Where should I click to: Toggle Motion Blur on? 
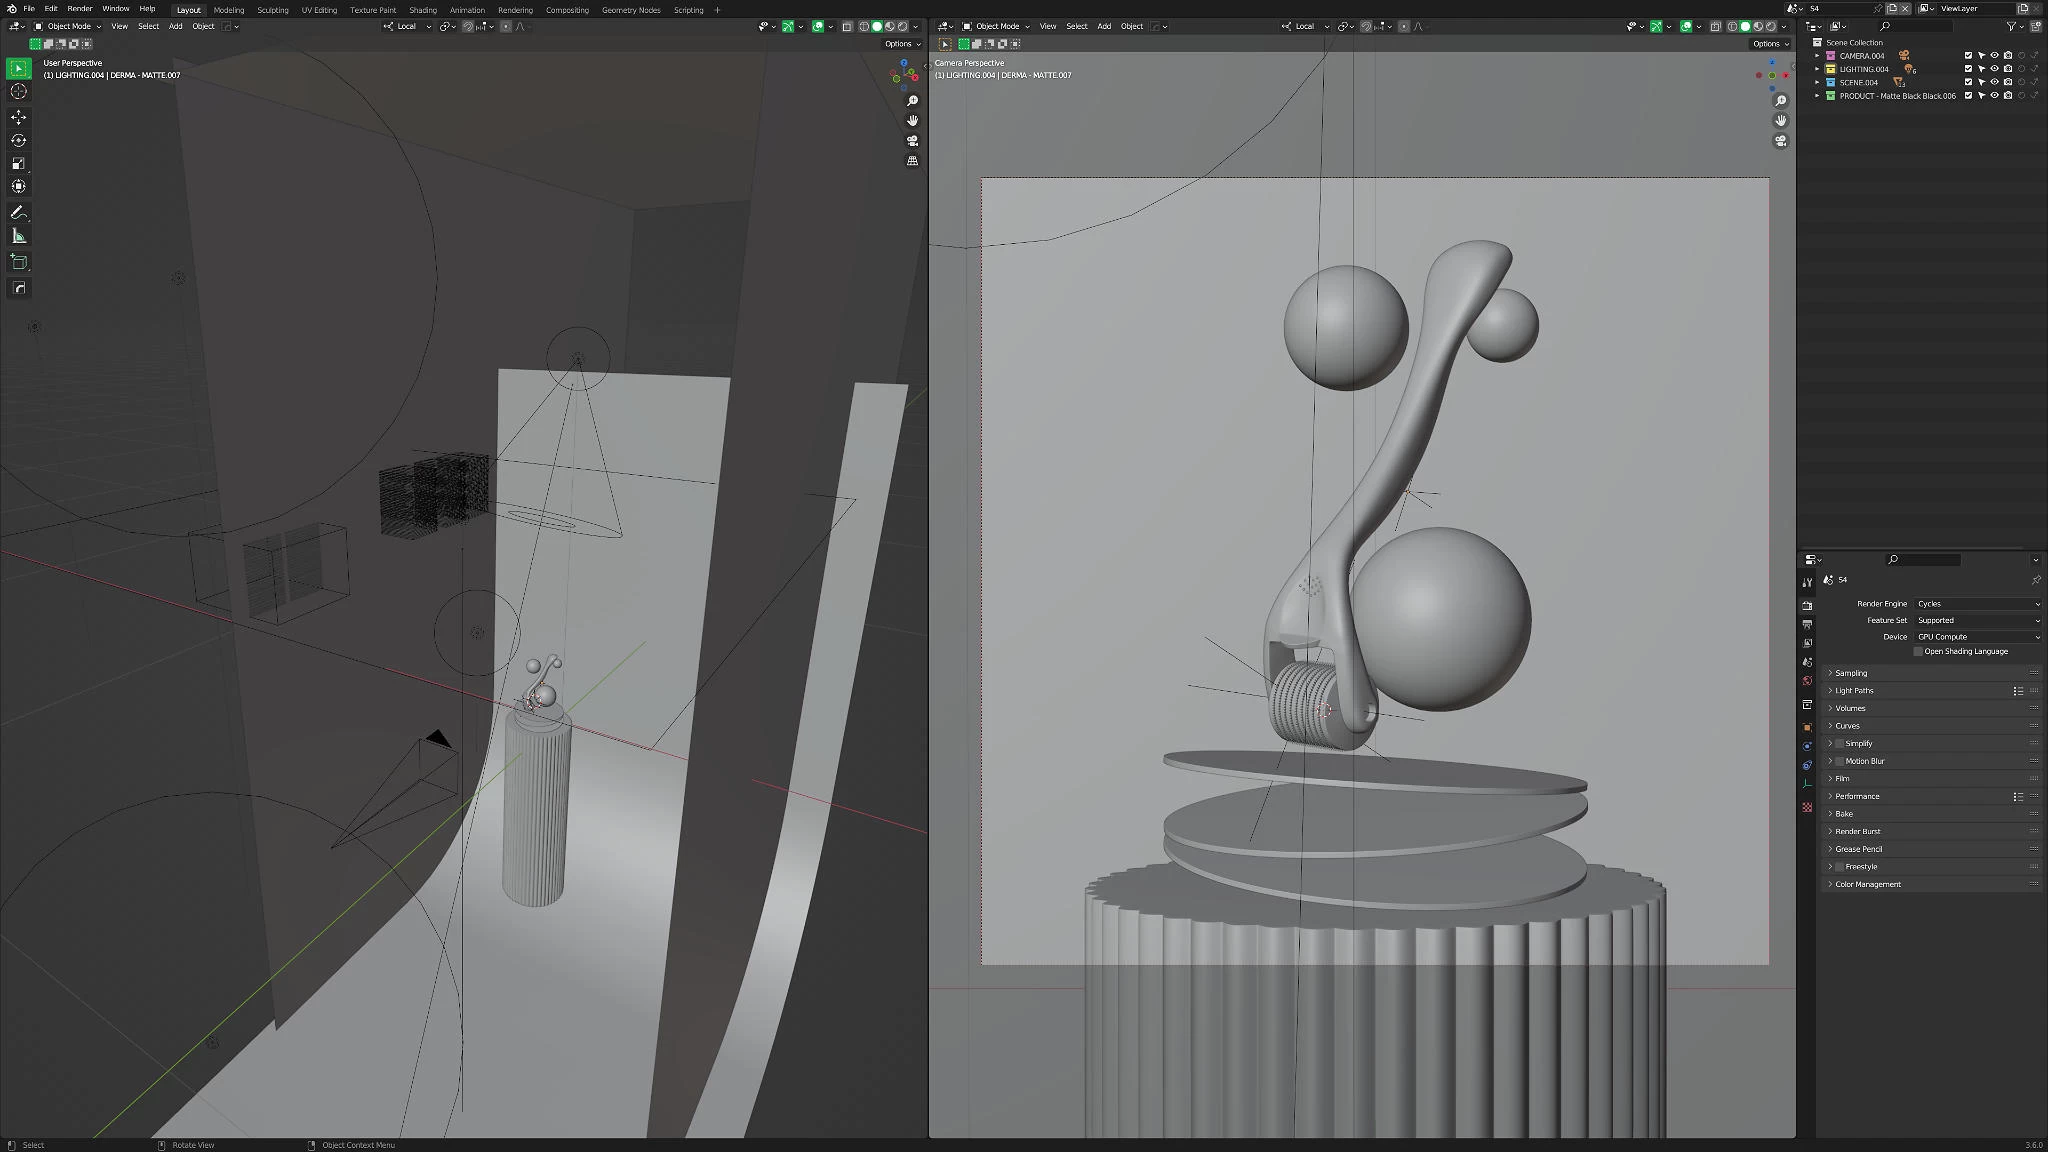coord(1840,761)
